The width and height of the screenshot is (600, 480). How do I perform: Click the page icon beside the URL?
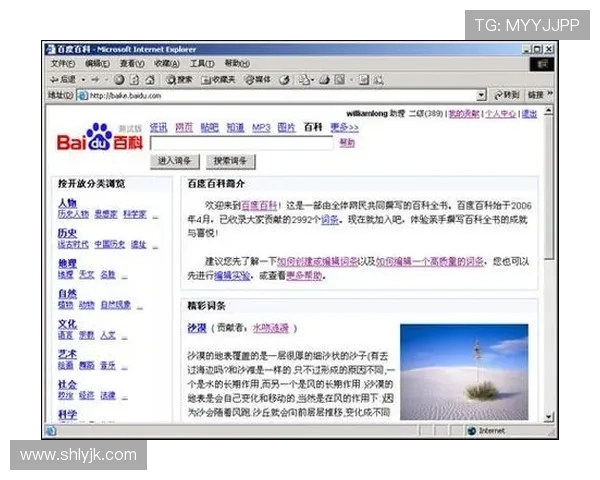point(83,95)
